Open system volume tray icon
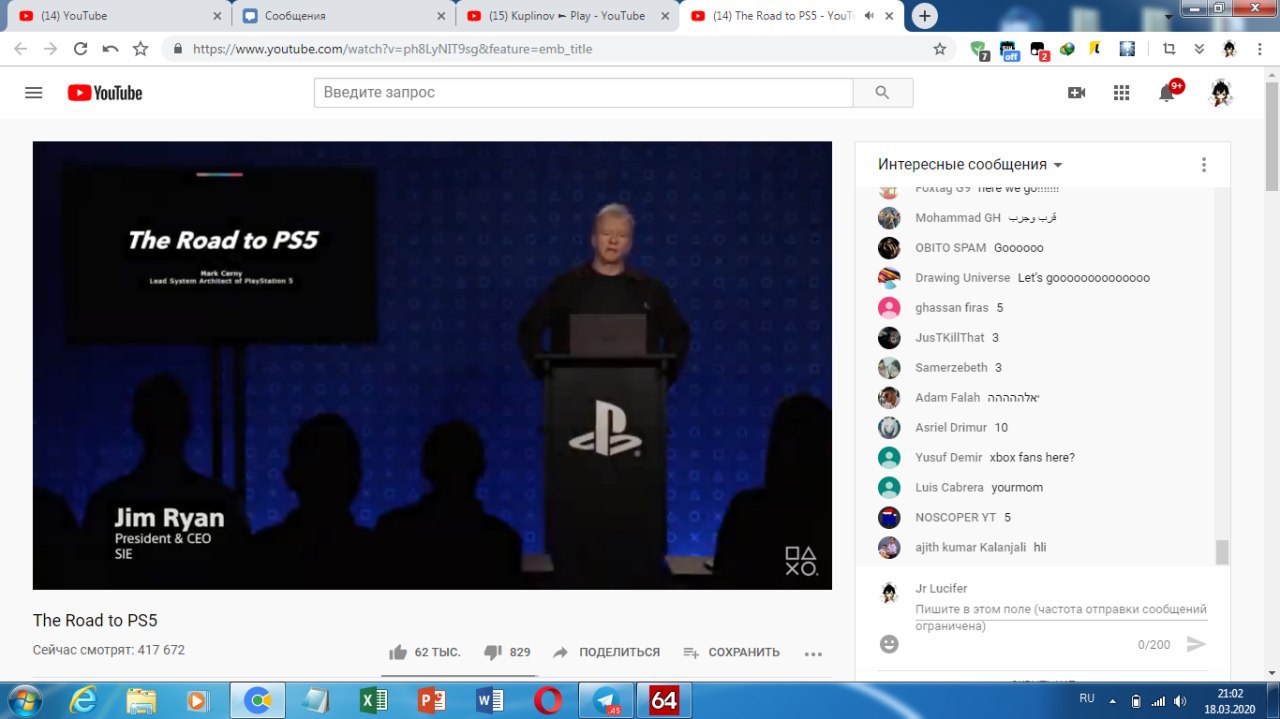Screen dimensions: 1280x719 coord(1181,701)
